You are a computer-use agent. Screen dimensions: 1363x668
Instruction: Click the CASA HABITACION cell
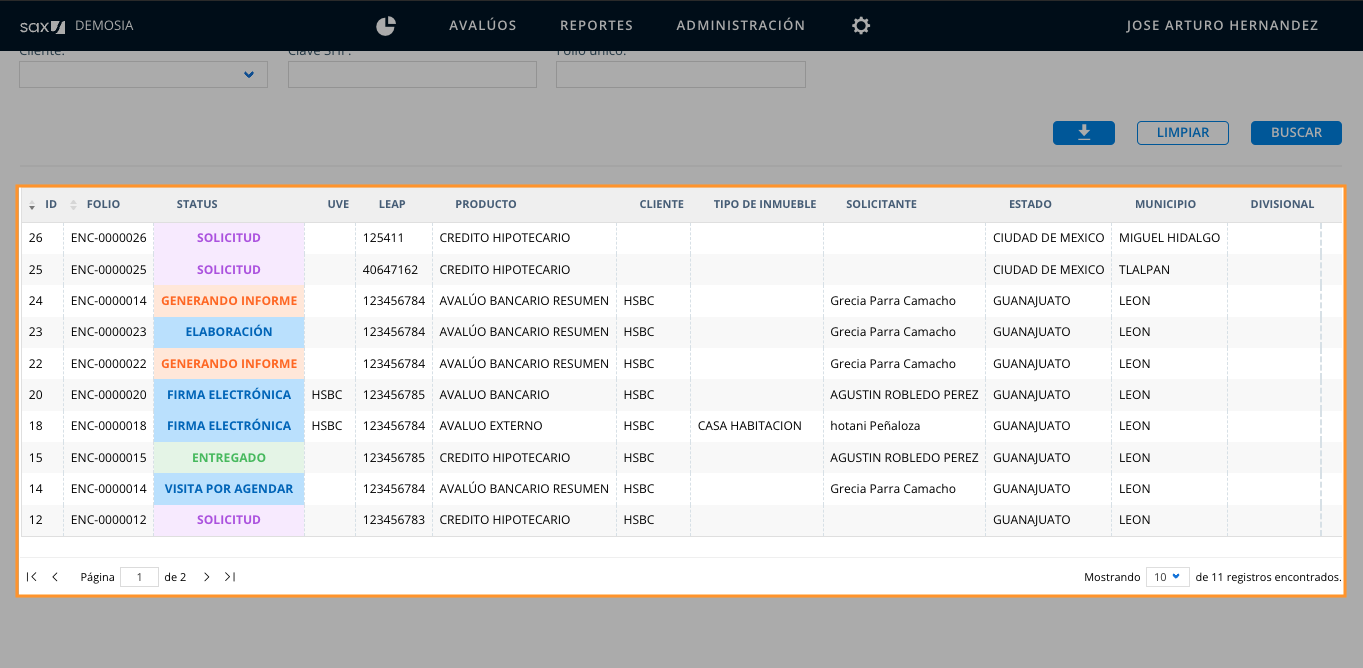click(750, 426)
